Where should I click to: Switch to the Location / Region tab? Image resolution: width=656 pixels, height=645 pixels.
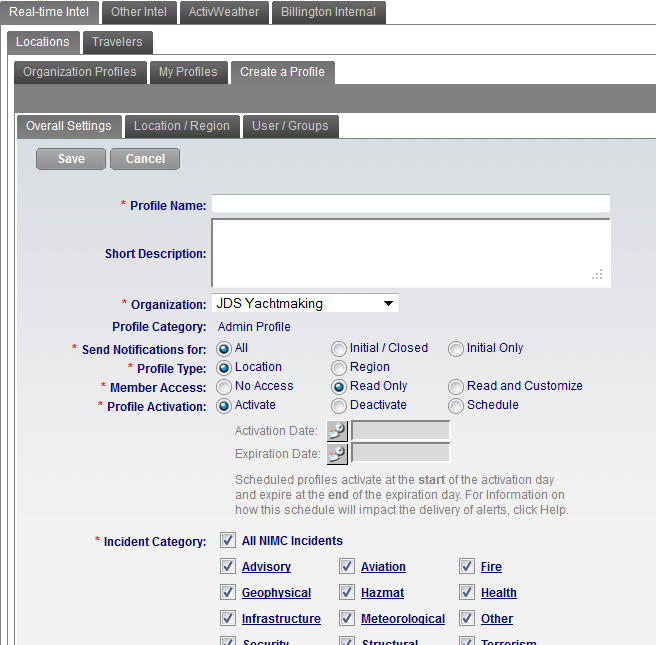[182, 126]
